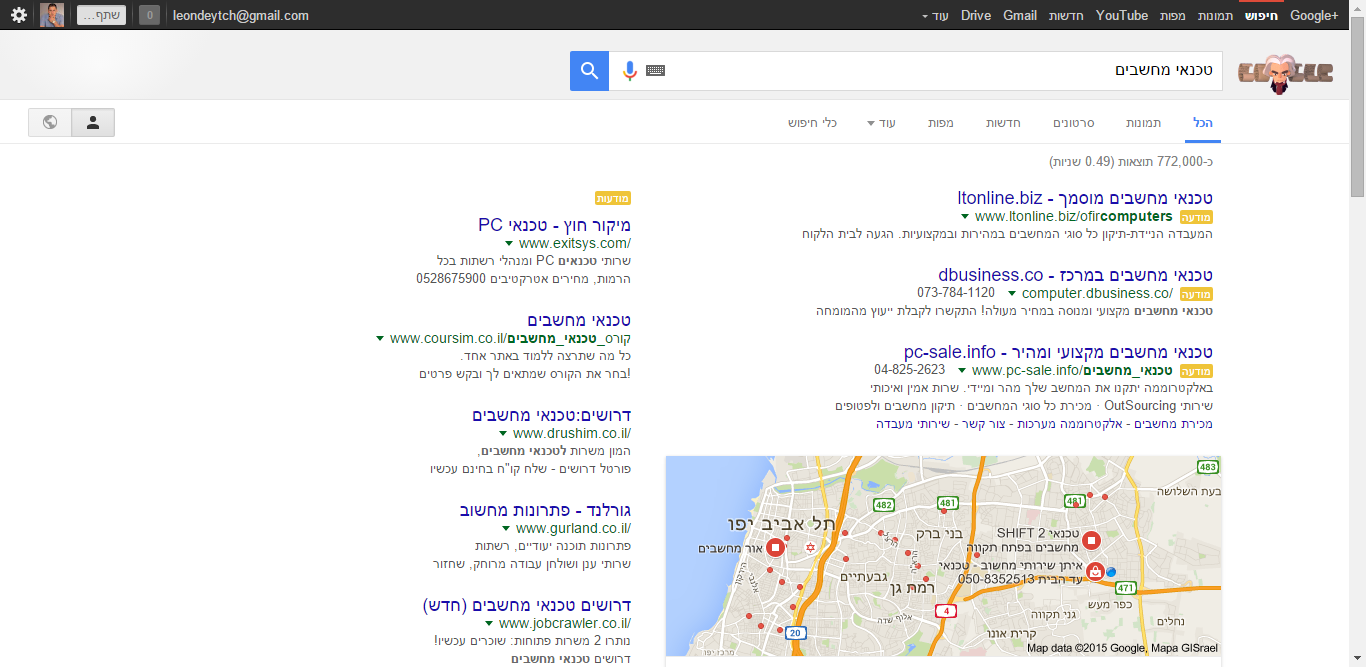This screenshot has height=667, width=1366.
Task: Open the on-screen keyboard icon
Action: [655, 71]
